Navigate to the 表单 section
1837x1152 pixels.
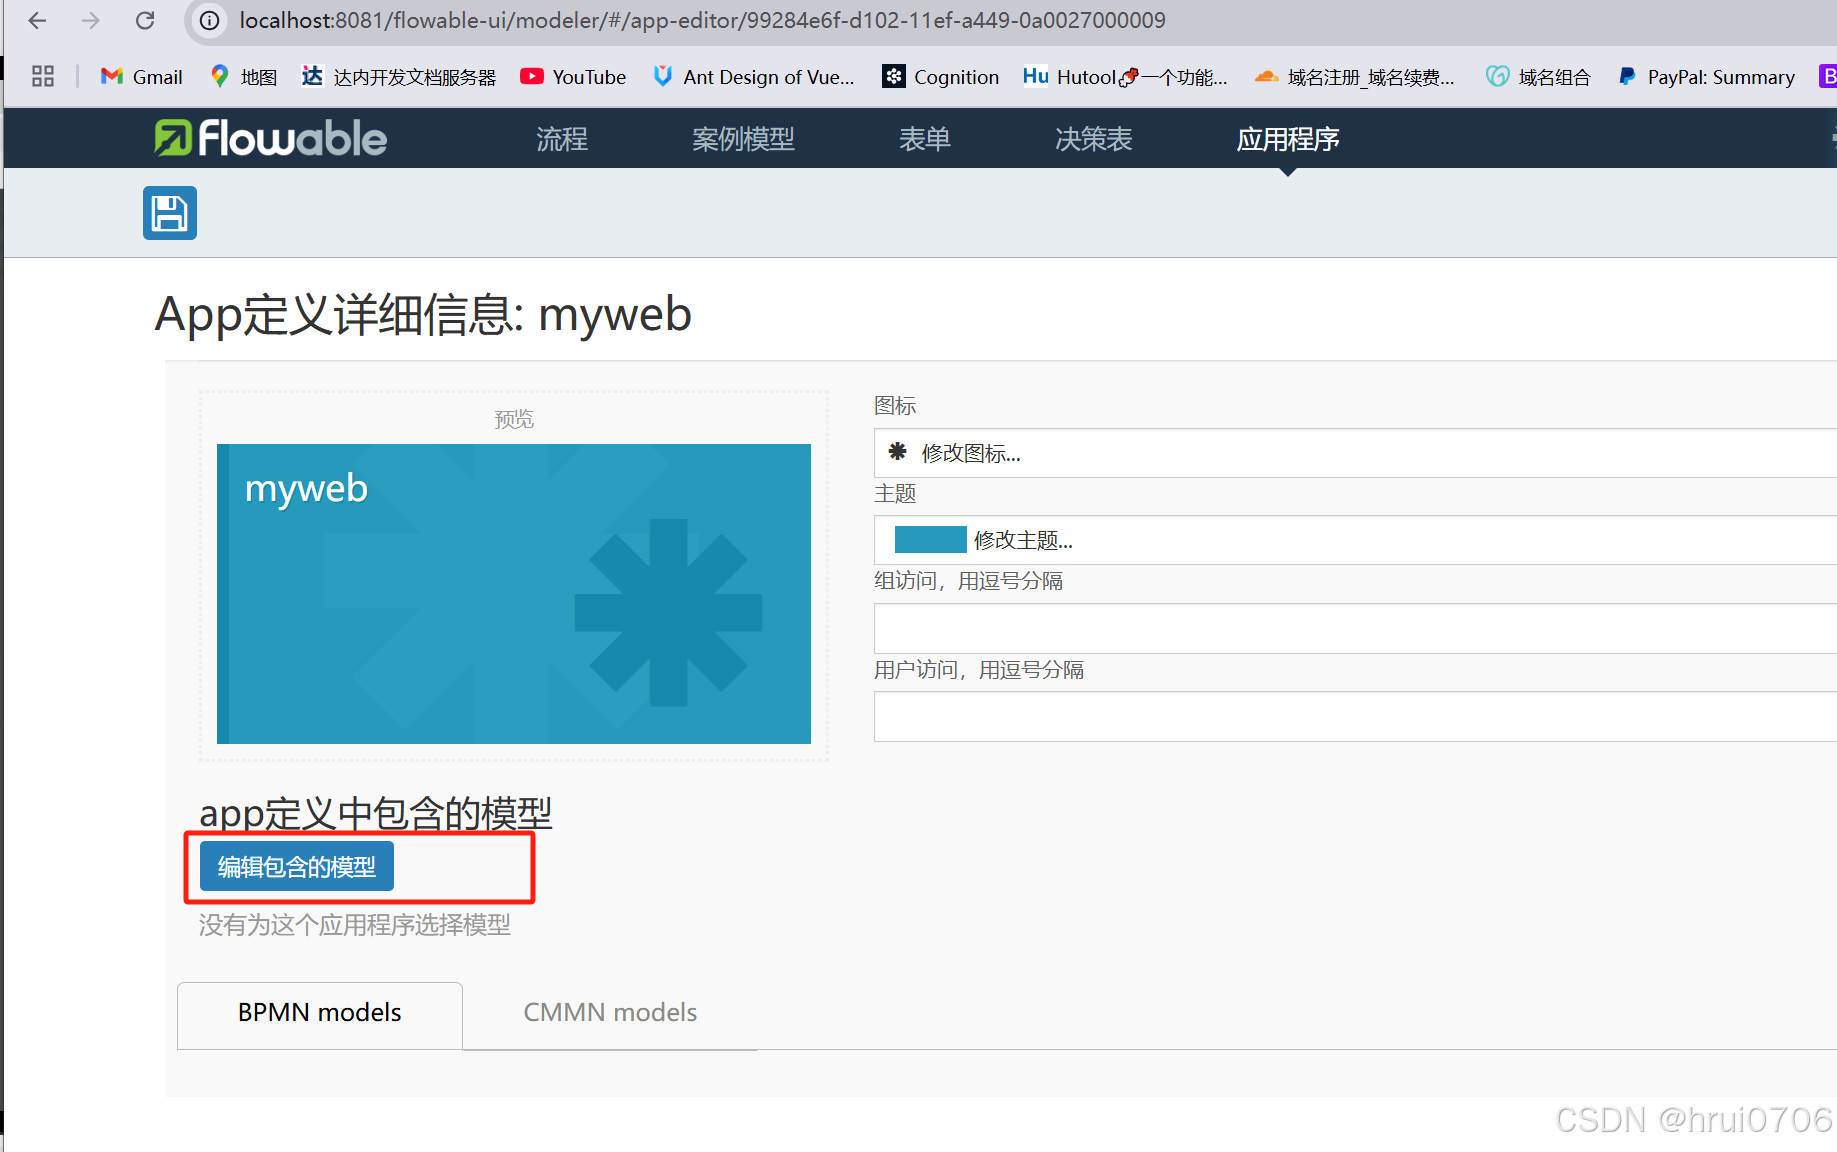point(923,139)
